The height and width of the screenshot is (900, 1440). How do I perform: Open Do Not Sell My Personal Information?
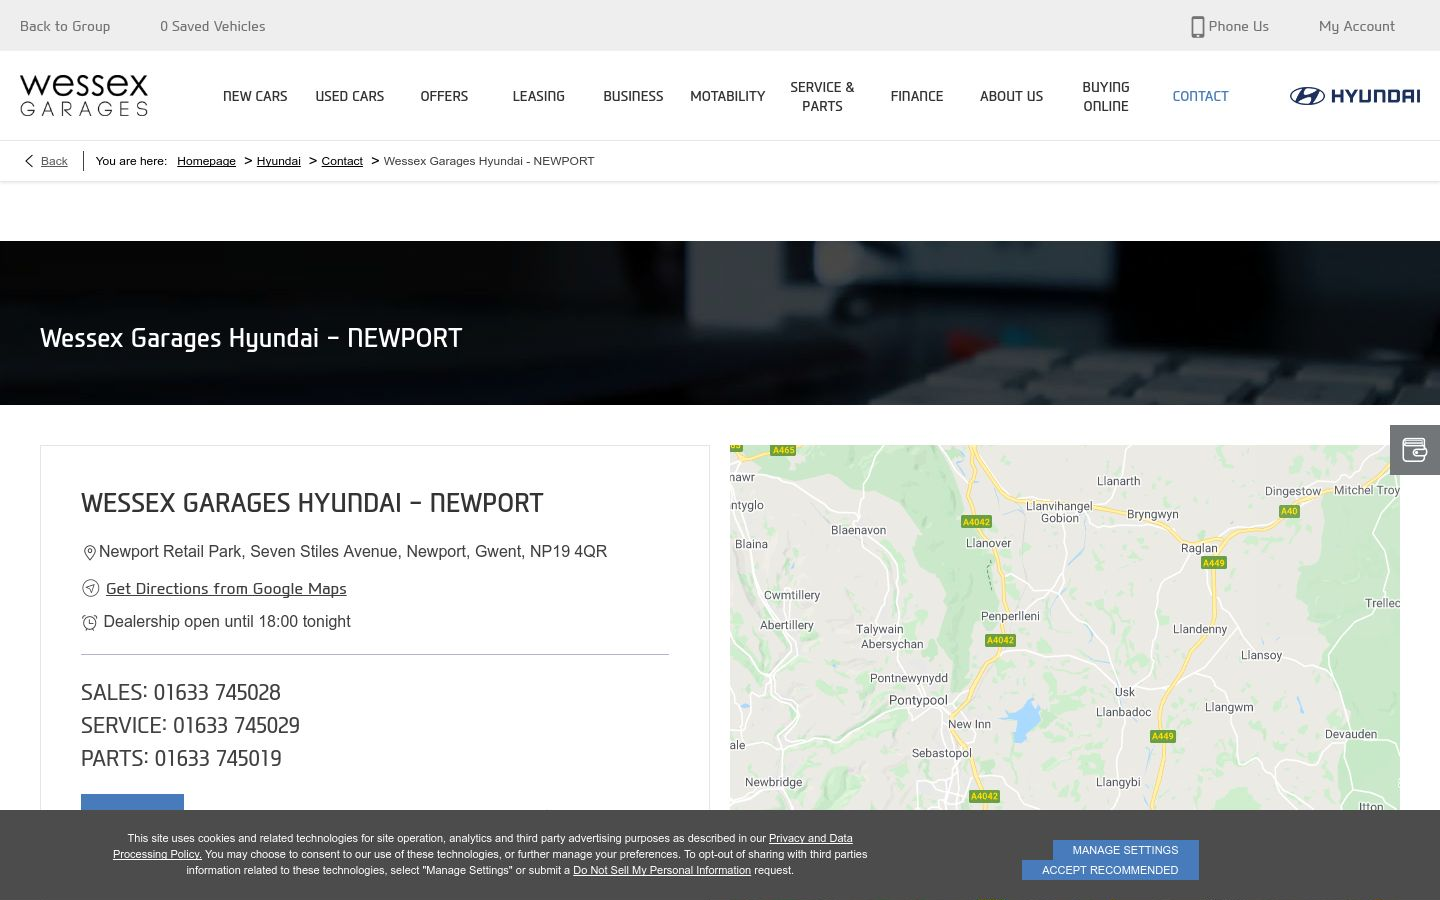(x=662, y=870)
